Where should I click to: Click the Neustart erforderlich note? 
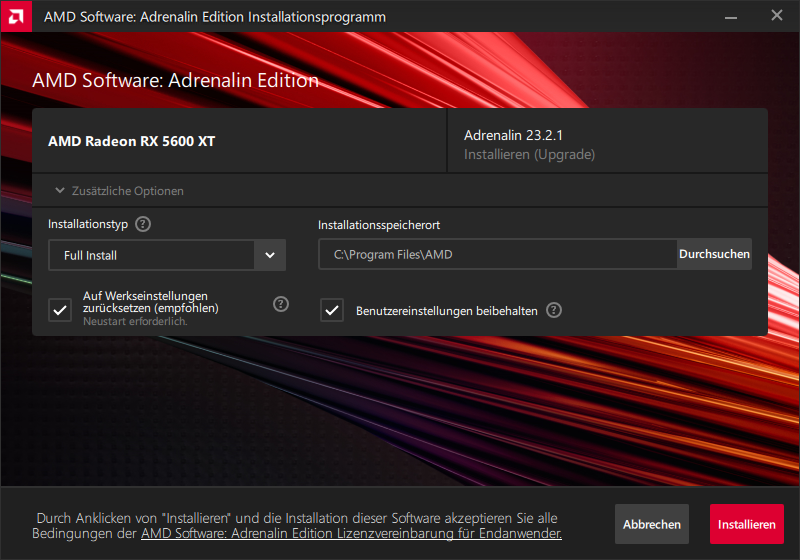click(135, 321)
